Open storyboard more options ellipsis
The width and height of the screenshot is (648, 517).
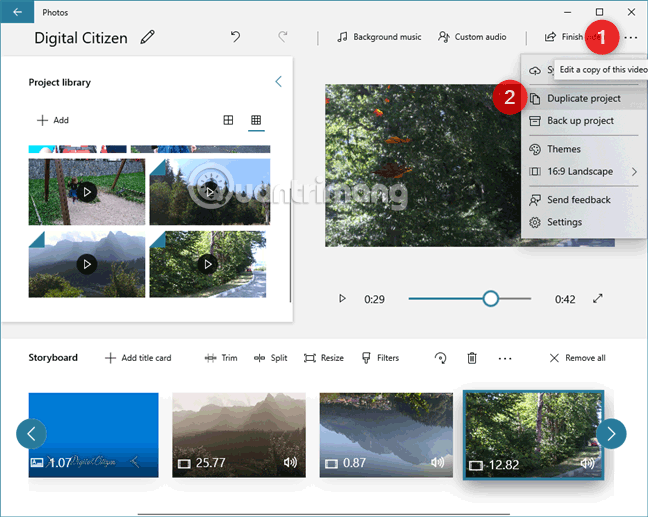pyautogui.click(x=505, y=358)
